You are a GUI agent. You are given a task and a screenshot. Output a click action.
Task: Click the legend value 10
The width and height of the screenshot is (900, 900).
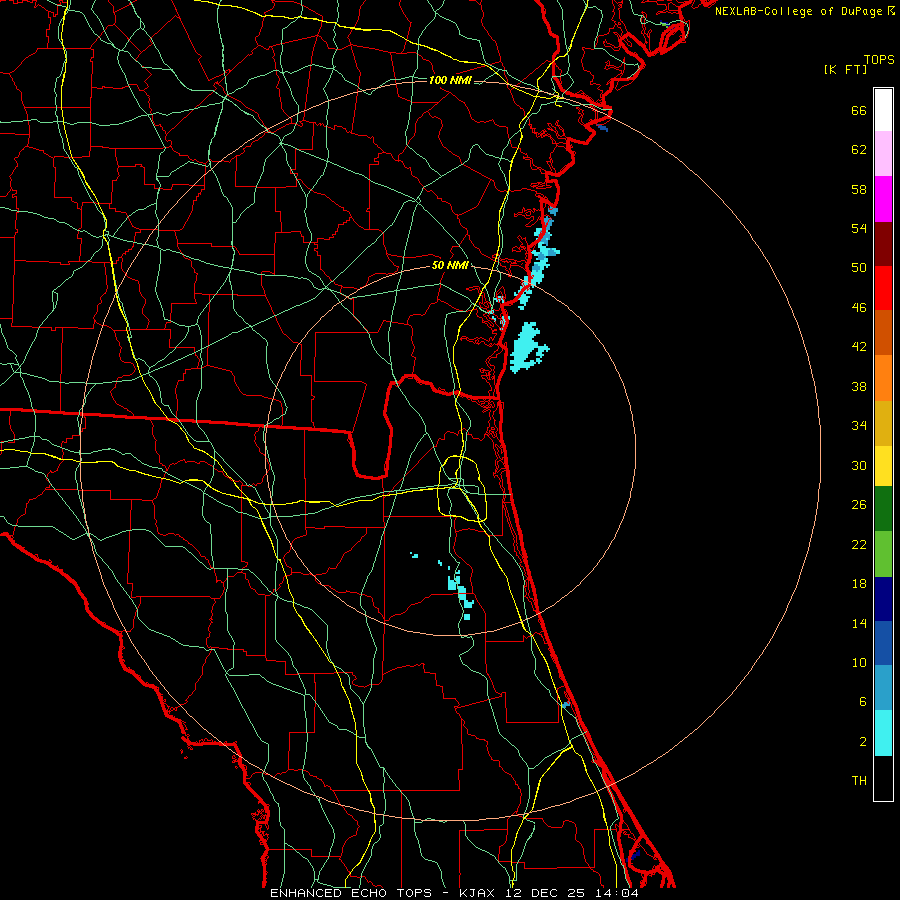coord(859,663)
